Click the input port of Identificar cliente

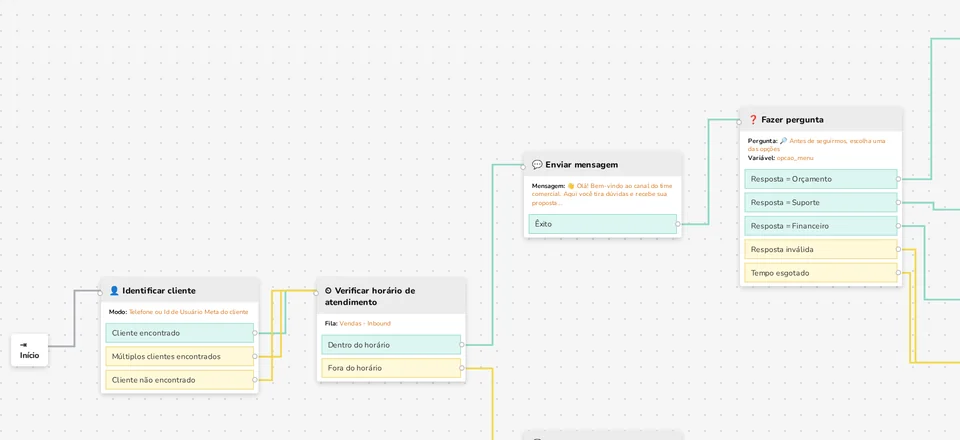pyautogui.click(x=100, y=293)
